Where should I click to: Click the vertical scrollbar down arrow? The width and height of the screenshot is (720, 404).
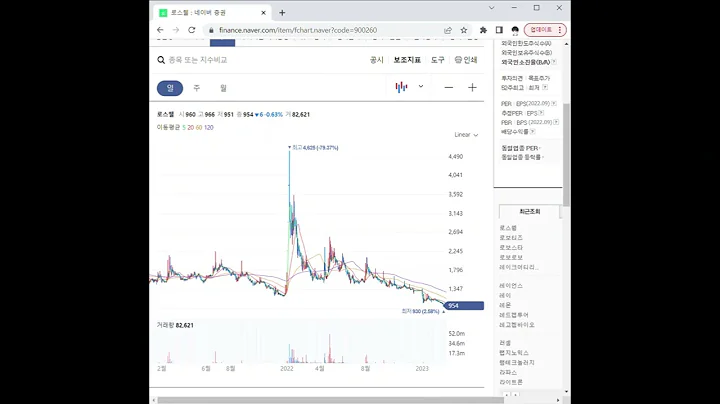(566, 392)
